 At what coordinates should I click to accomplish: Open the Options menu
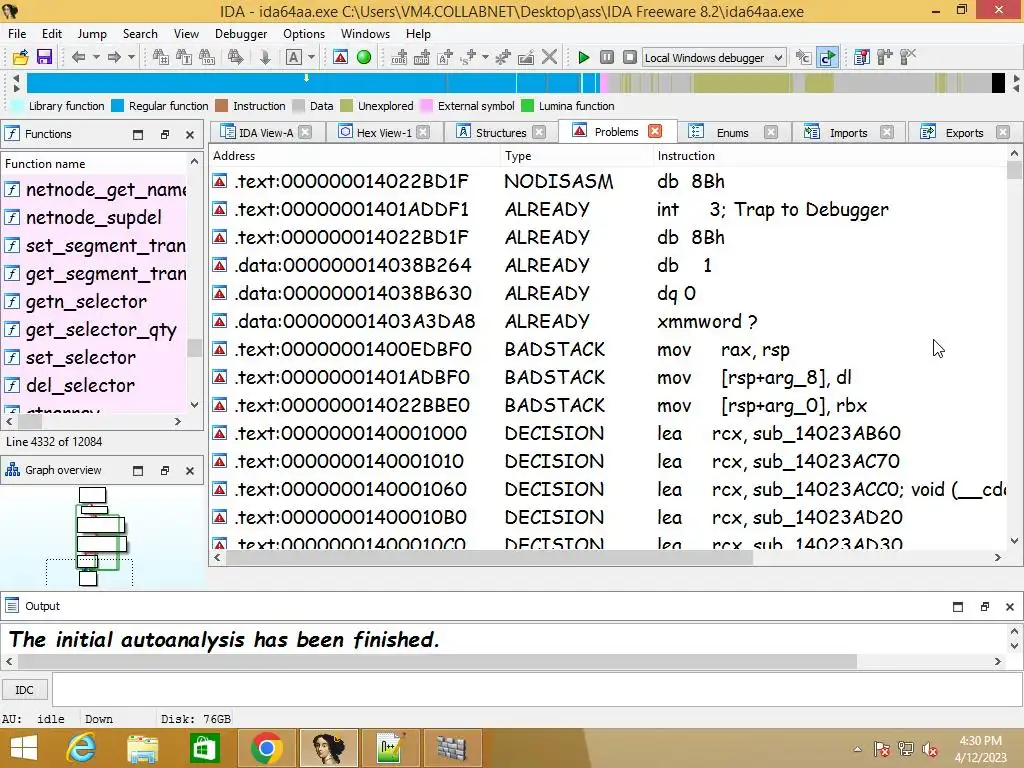[304, 34]
